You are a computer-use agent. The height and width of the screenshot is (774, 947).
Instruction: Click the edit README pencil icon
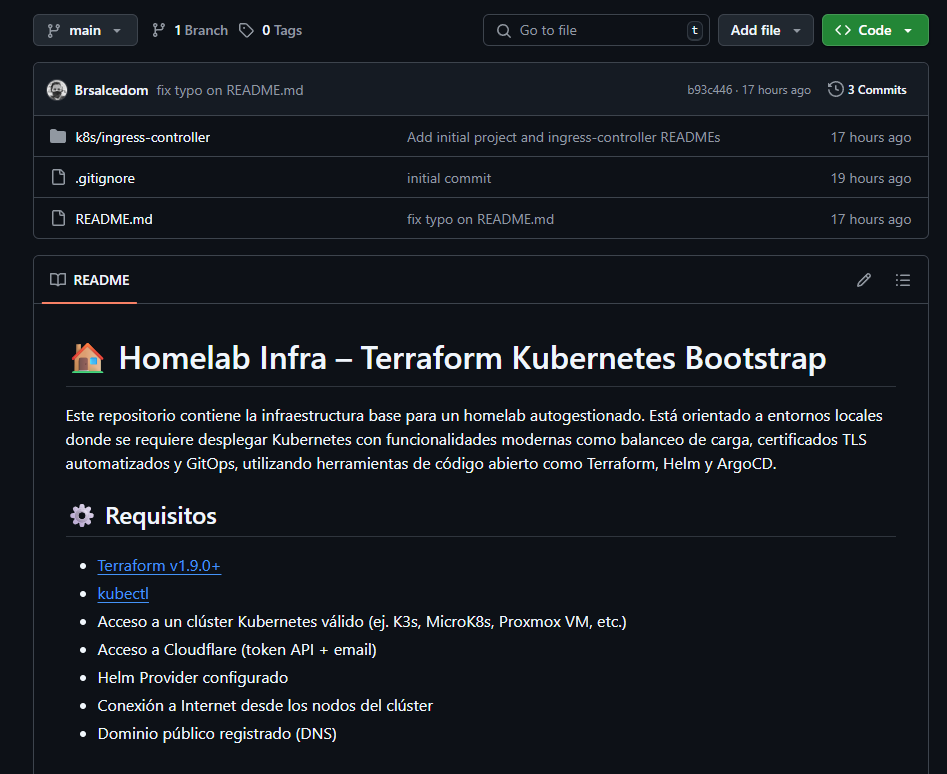864,280
